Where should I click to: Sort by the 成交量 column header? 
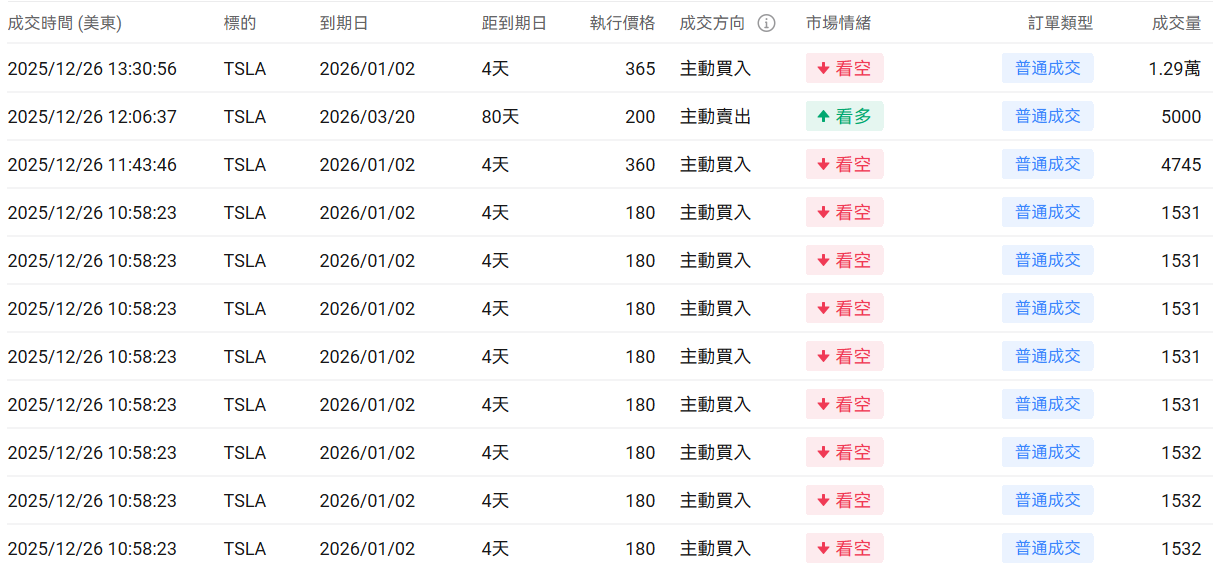coord(1176,23)
